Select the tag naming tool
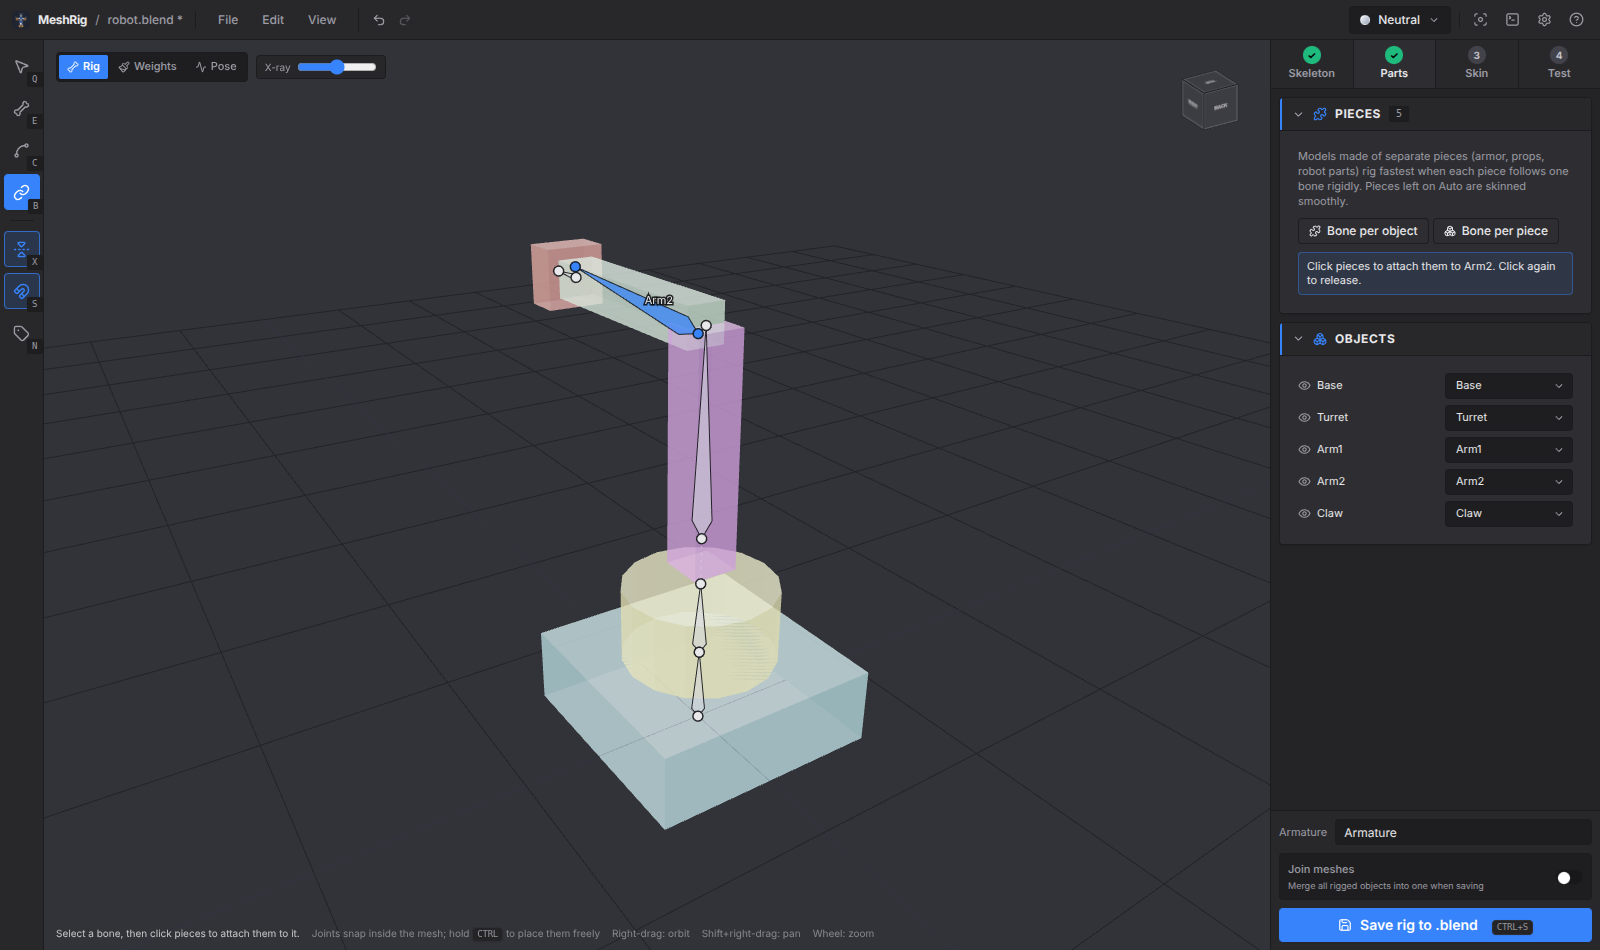 (21, 333)
